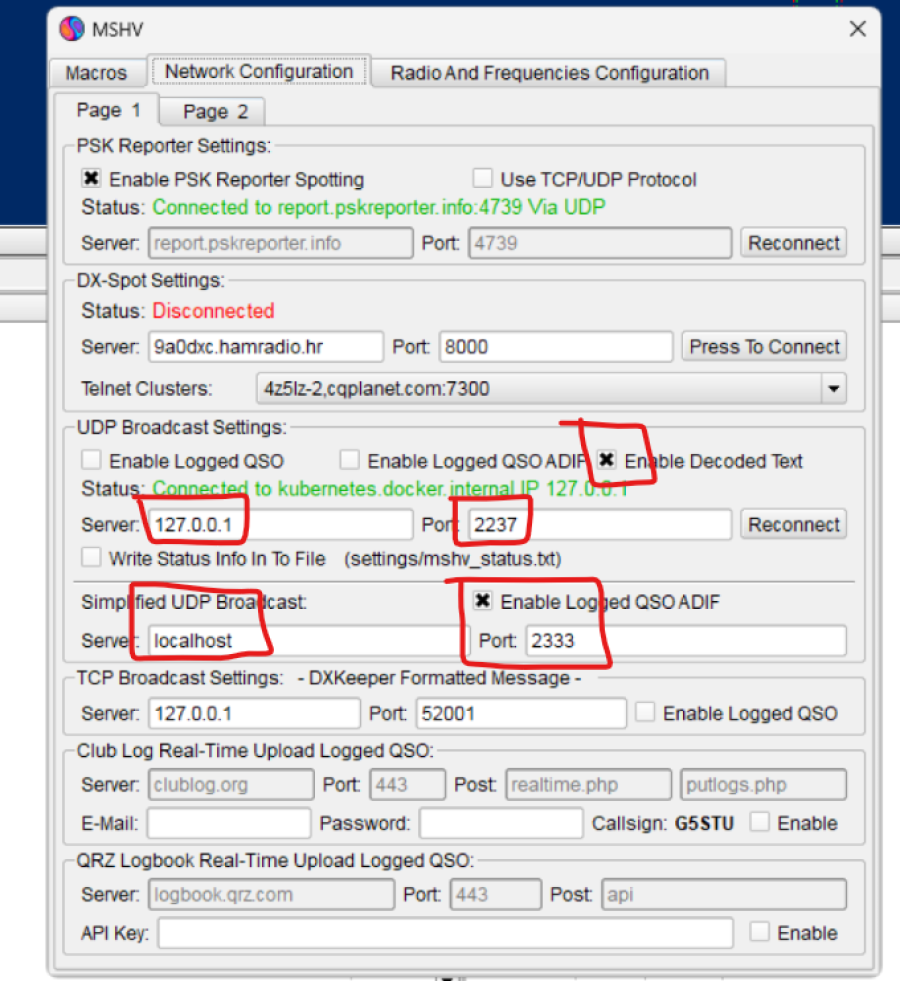Viewport: 900px width, 981px height.
Task: Click the green PSK Reporter connected status text
Action: [x=379, y=207]
